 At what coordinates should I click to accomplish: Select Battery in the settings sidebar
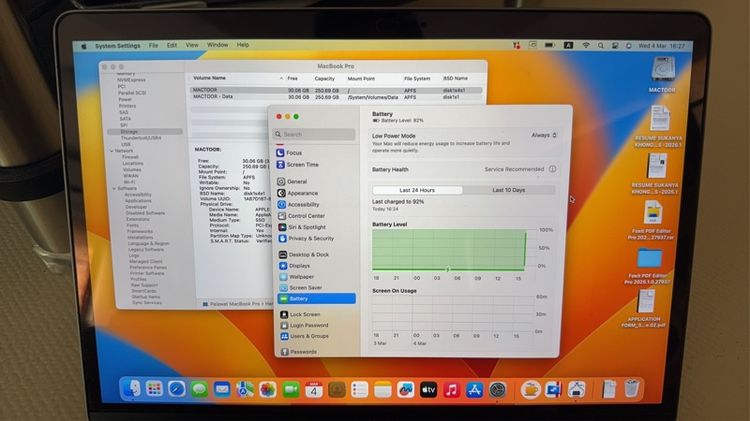click(x=317, y=299)
